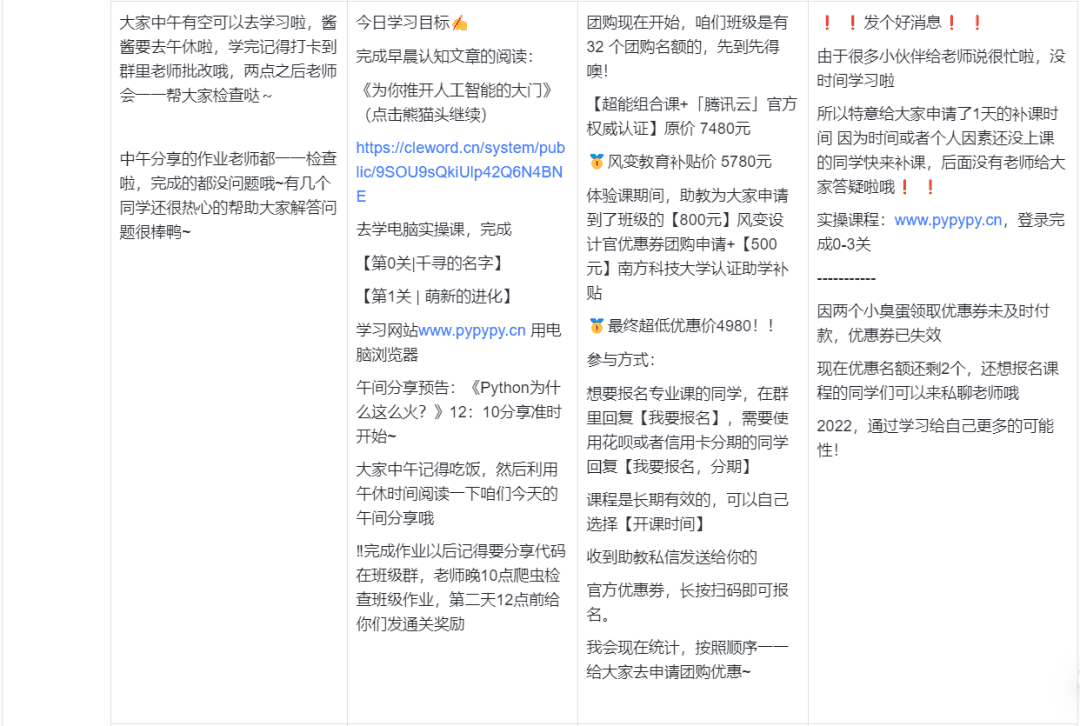Click the text ‼完成作业以后记得要分享代码
The width and height of the screenshot is (1080, 726).
460,550
